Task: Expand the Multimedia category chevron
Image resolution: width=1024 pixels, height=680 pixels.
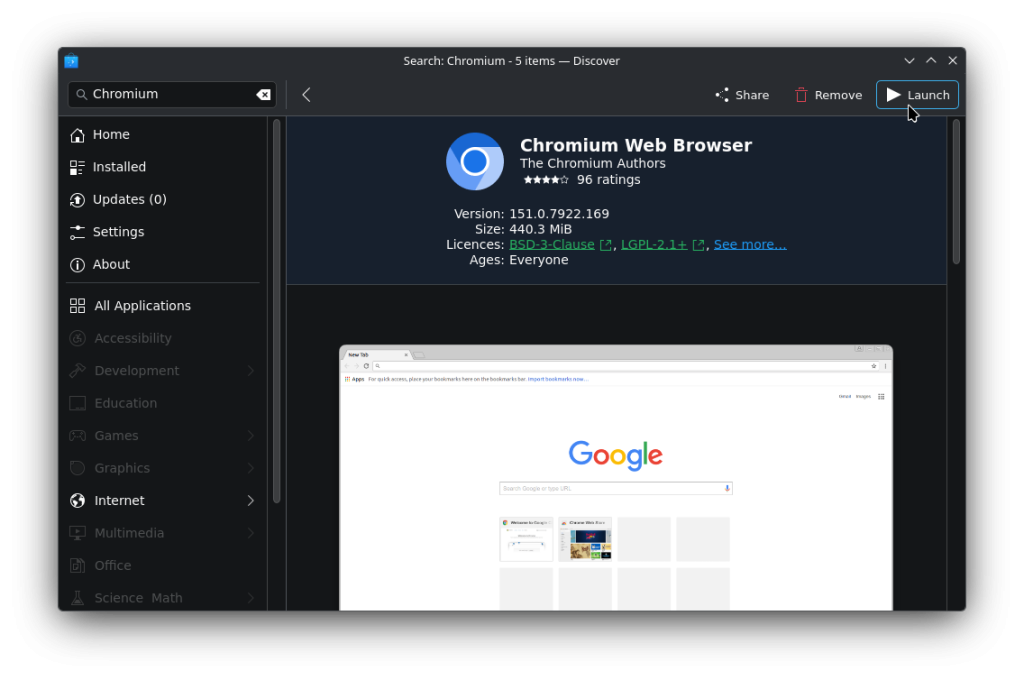Action: (x=251, y=533)
